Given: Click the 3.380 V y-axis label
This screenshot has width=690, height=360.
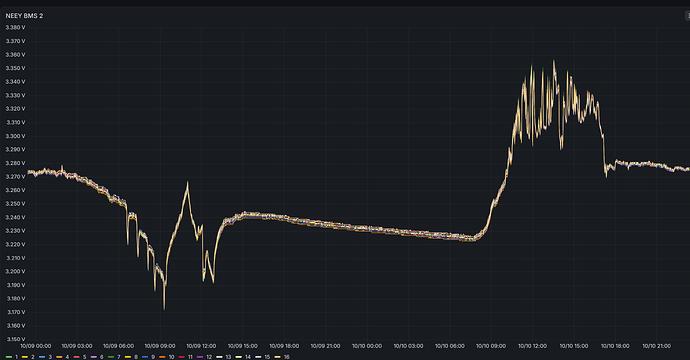Looking at the screenshot, I should 15,27.
